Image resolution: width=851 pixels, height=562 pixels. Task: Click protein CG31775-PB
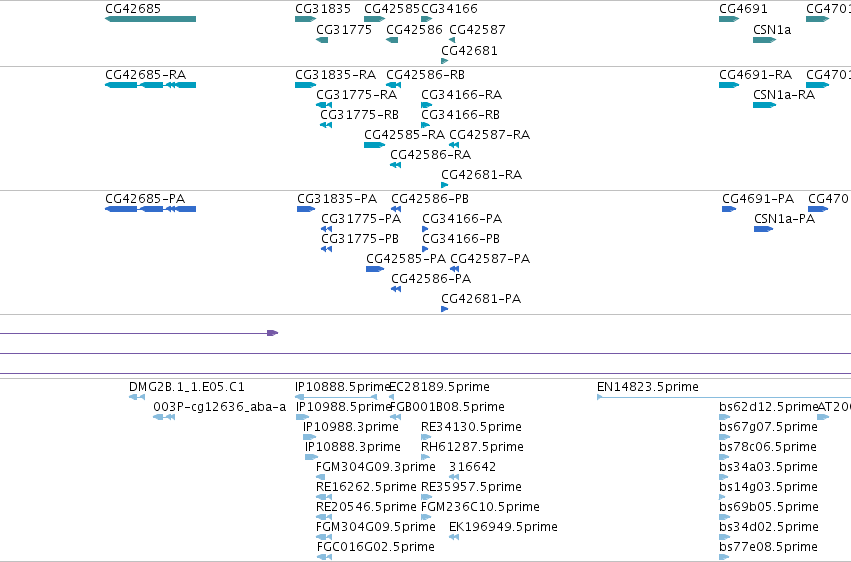click(x=326, y=249)
